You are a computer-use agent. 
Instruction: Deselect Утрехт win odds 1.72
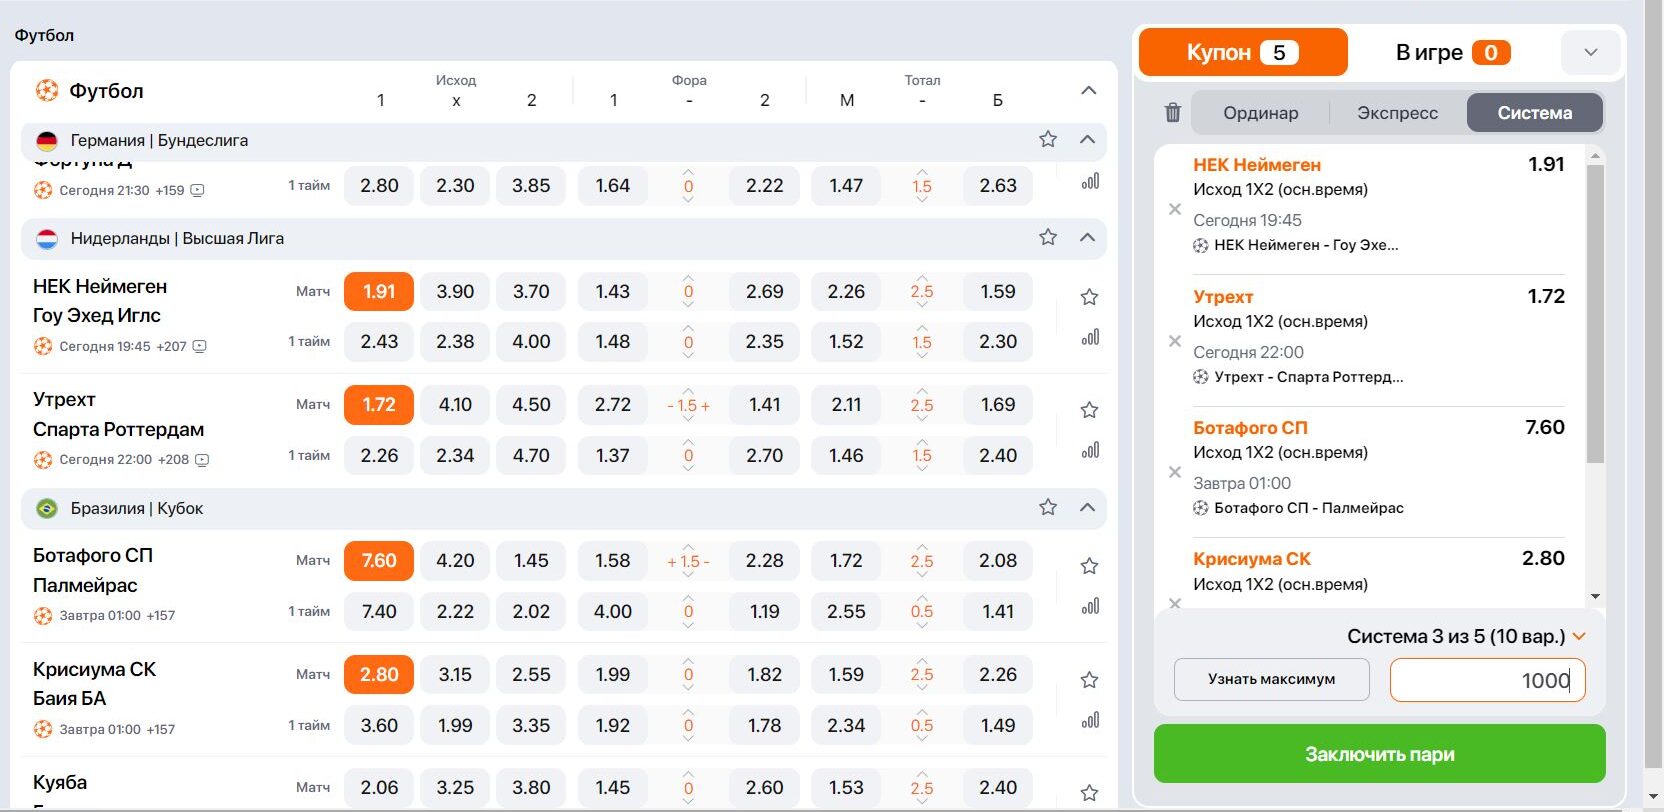[379, 405]
